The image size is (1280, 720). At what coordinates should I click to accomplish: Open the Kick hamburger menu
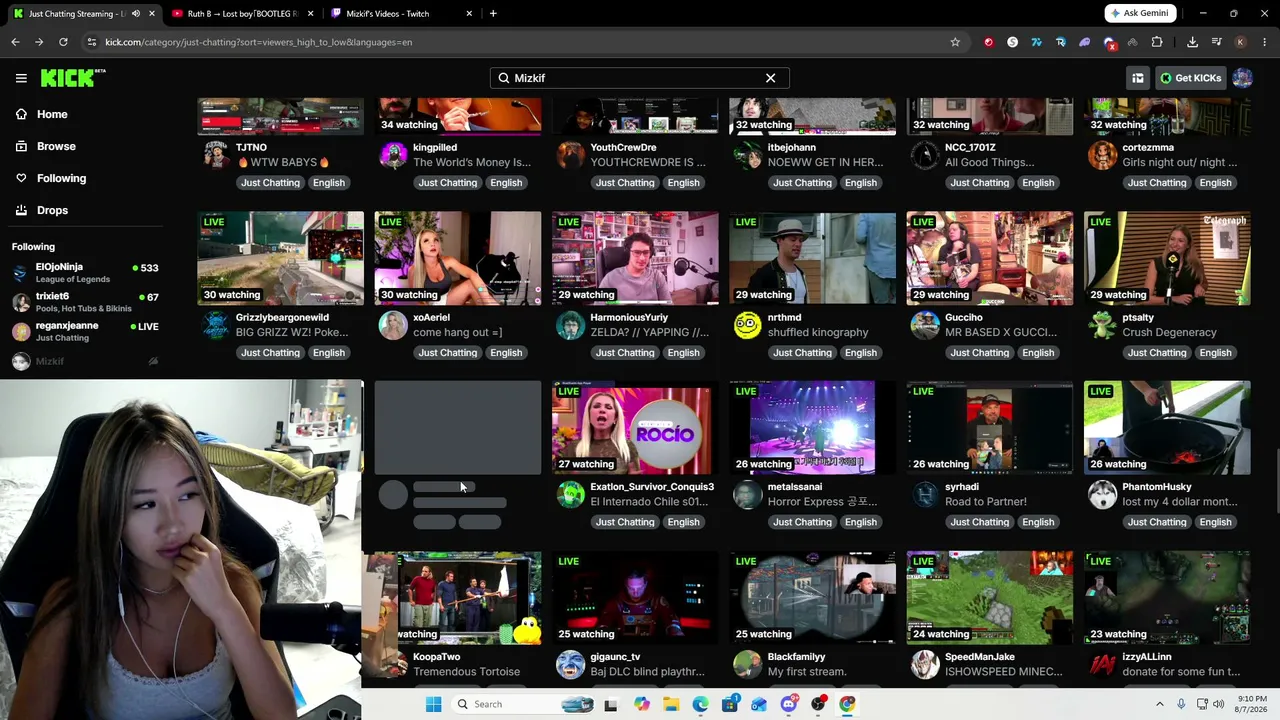click(x=21, y=78)
